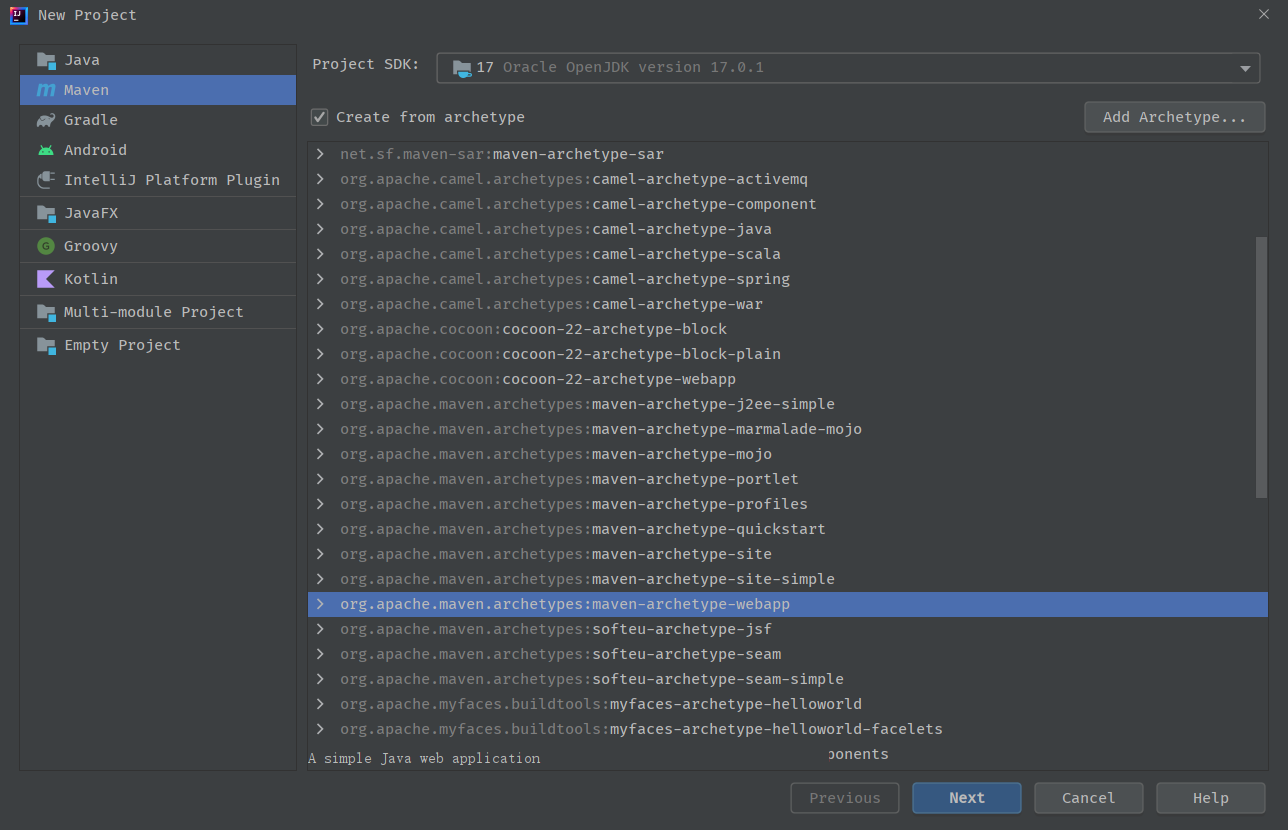Click the Java project type icon

(x=46, y=60)
